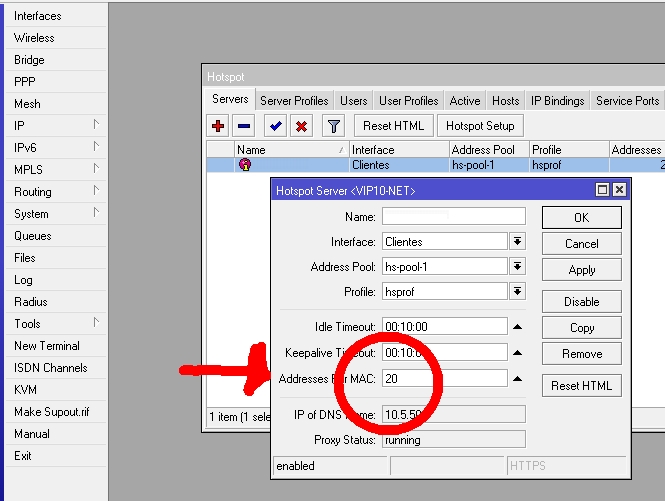This screenshot has height=501, width=665.
Task: Open PPP in the sidebar menu
Action: click(56, 82)
